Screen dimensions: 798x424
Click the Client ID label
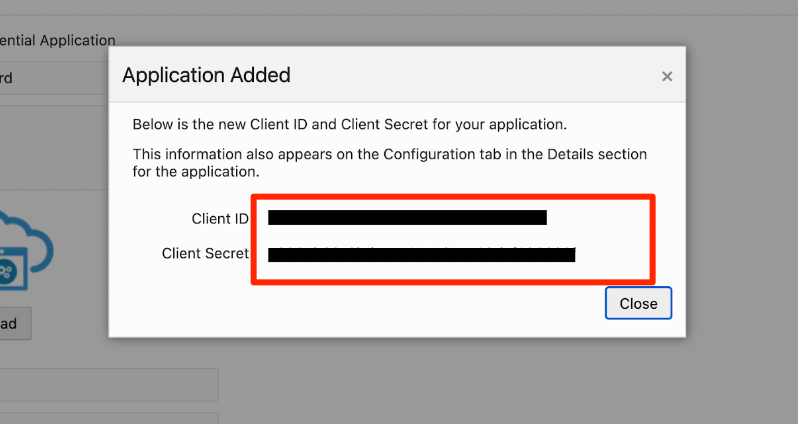[219, 218]
